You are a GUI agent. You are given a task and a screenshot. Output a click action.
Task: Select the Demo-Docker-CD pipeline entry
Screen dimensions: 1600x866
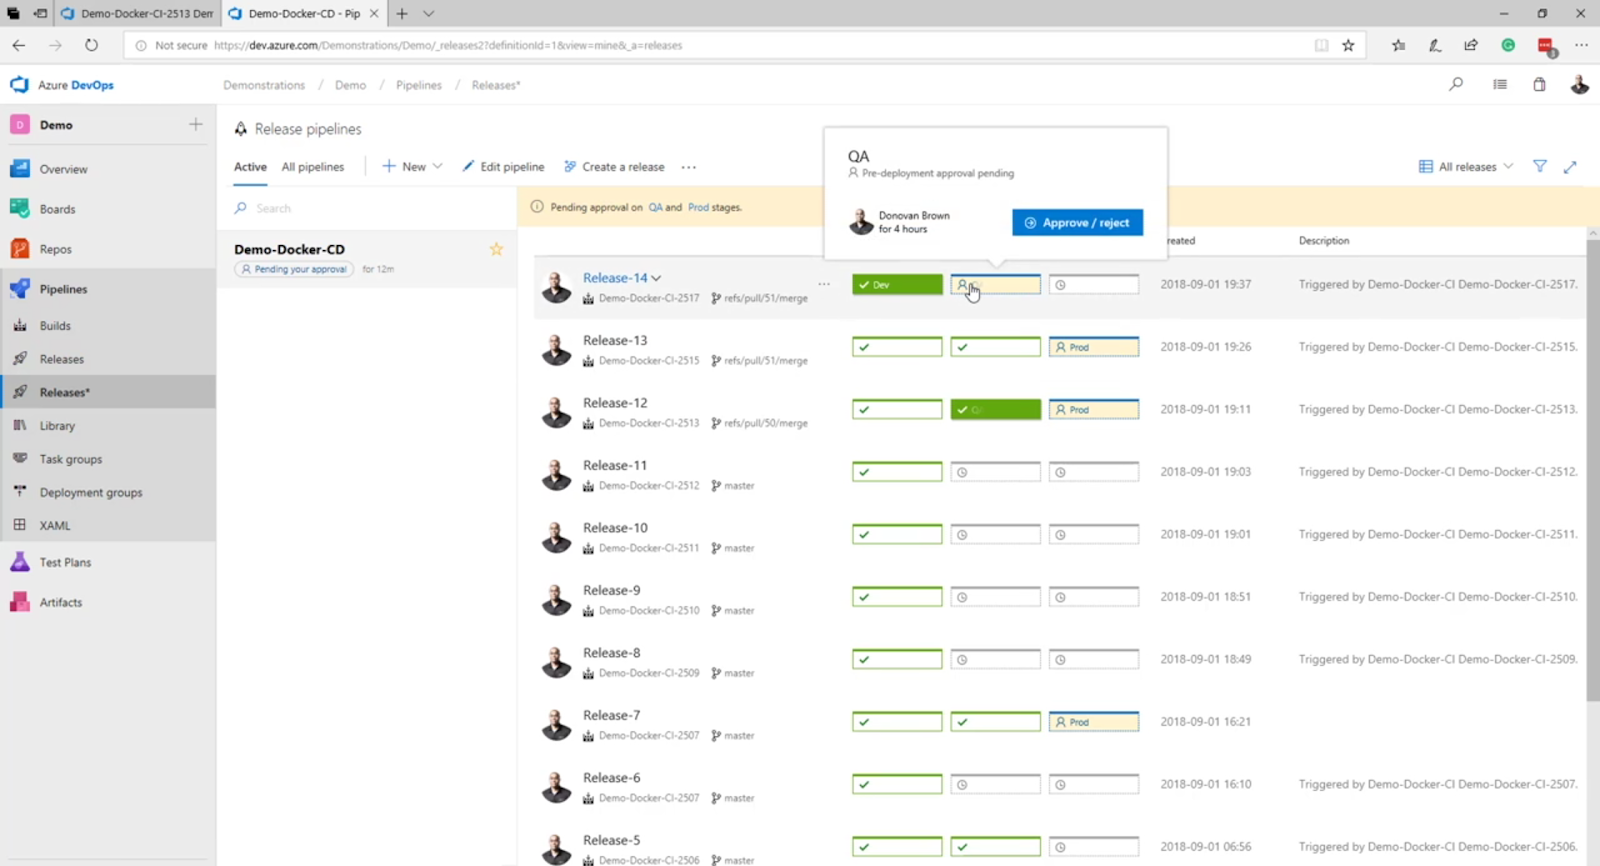pos(367,258)
